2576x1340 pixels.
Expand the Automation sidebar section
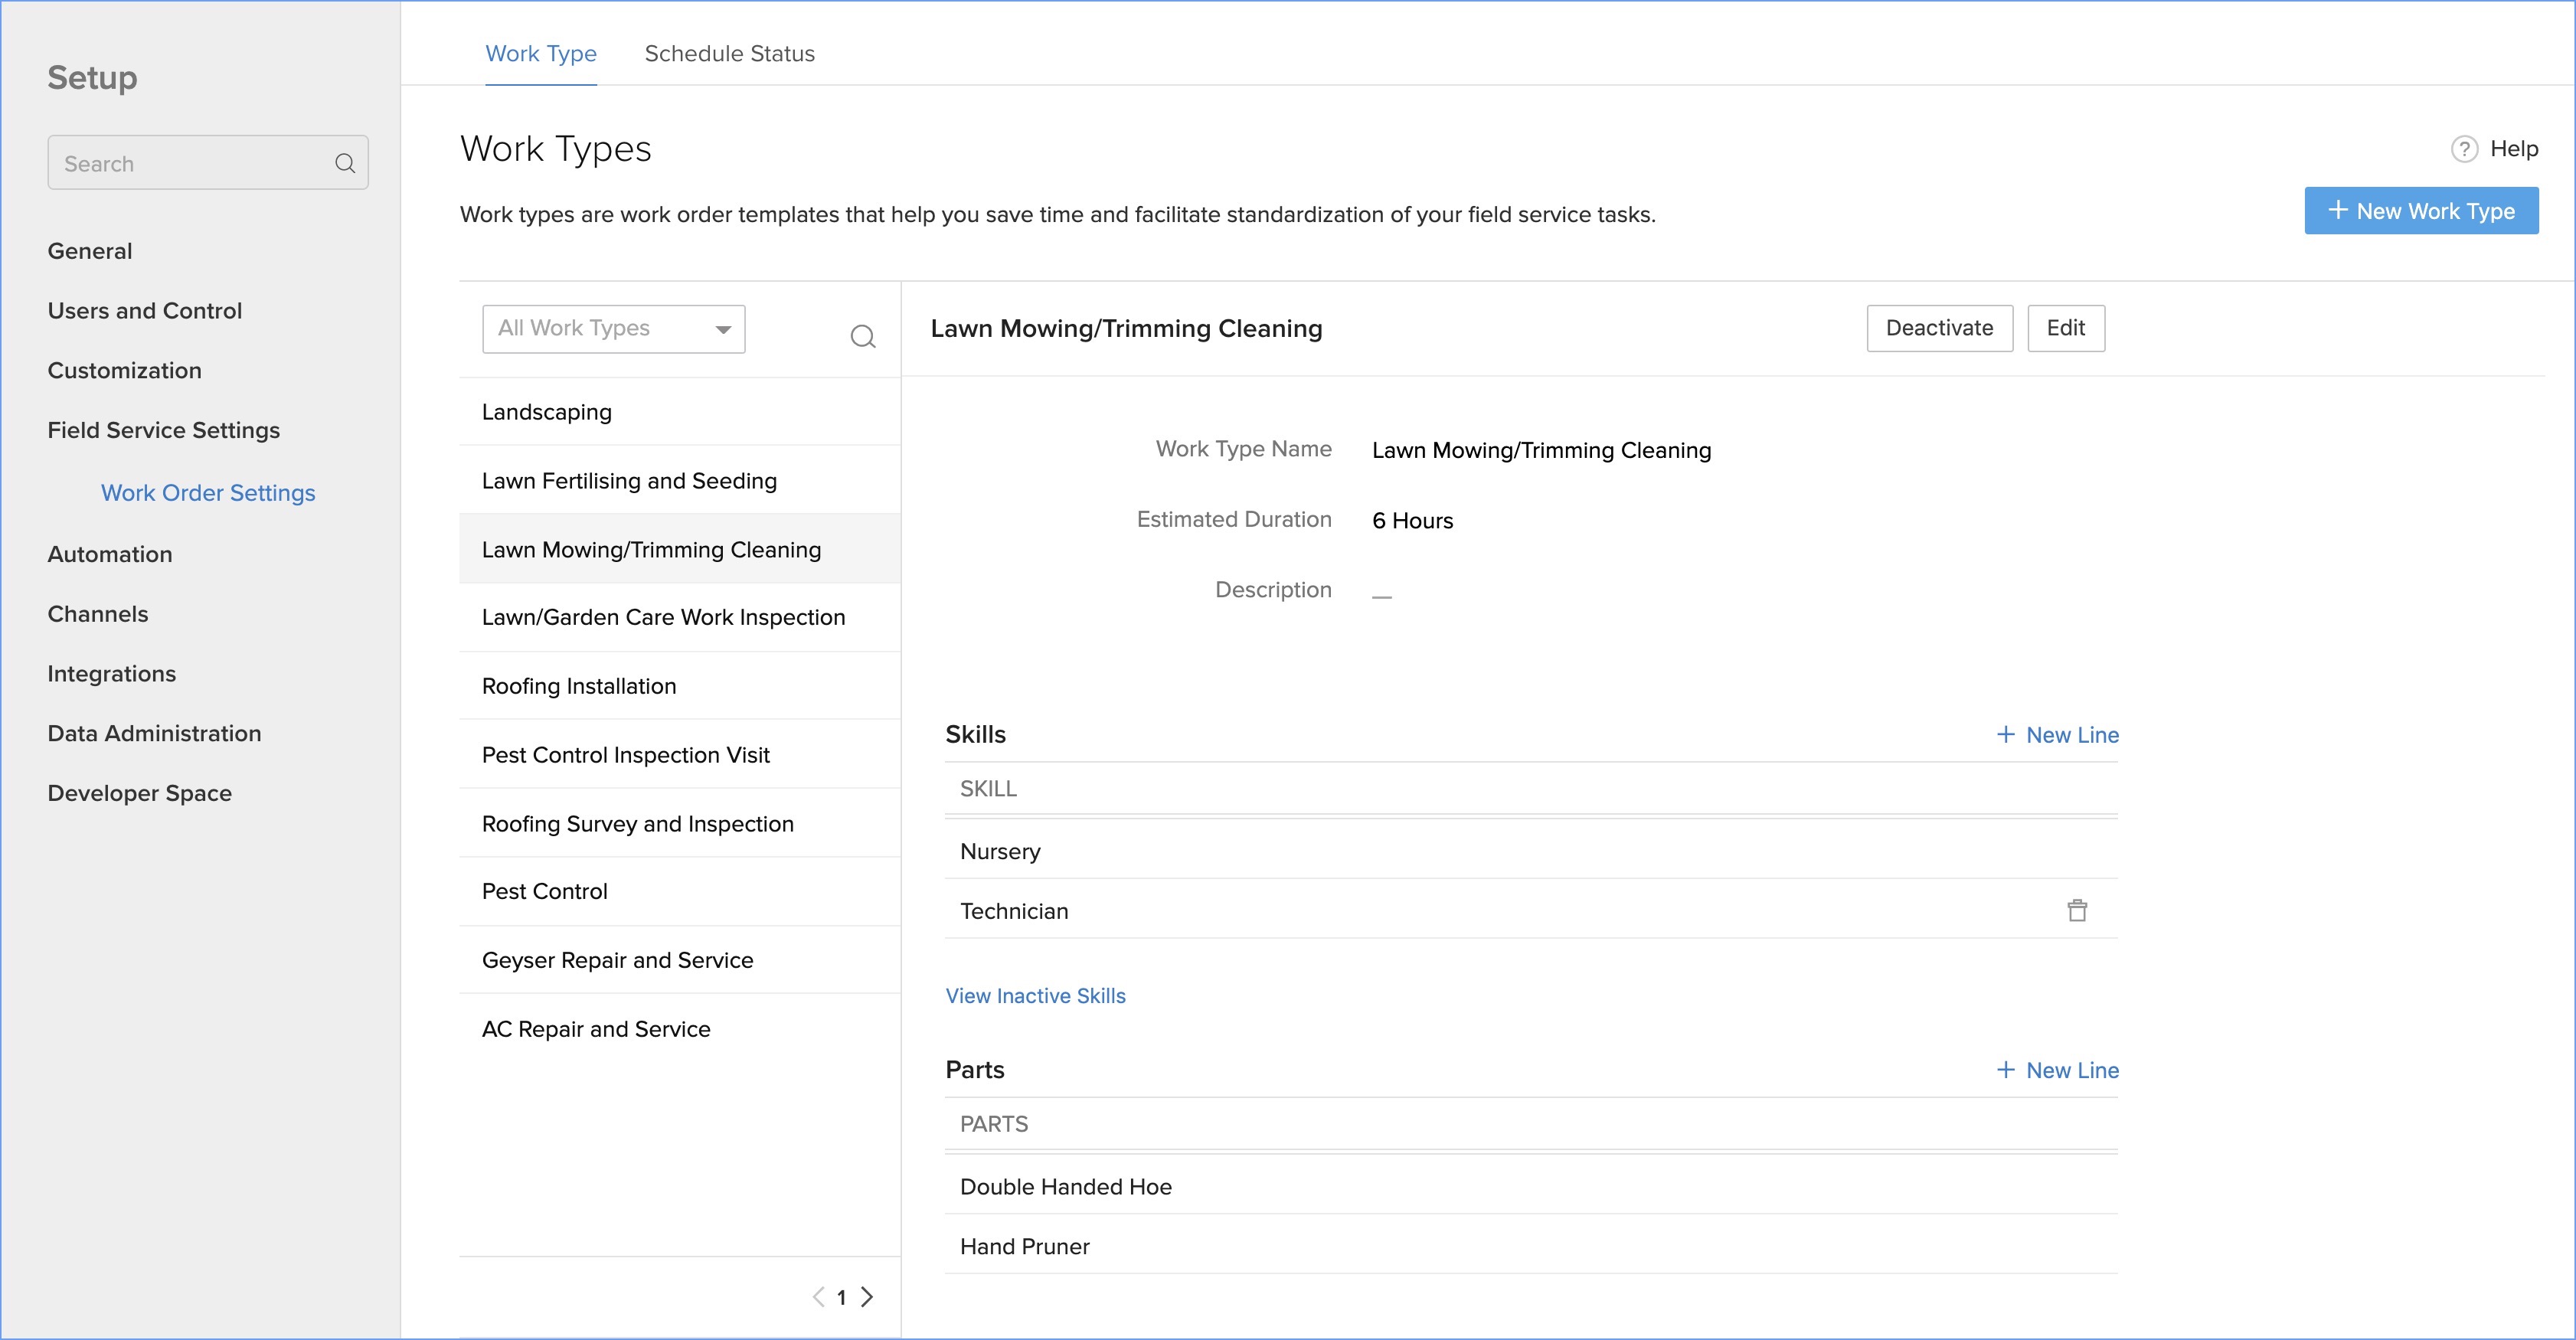(x=110, y=554)
